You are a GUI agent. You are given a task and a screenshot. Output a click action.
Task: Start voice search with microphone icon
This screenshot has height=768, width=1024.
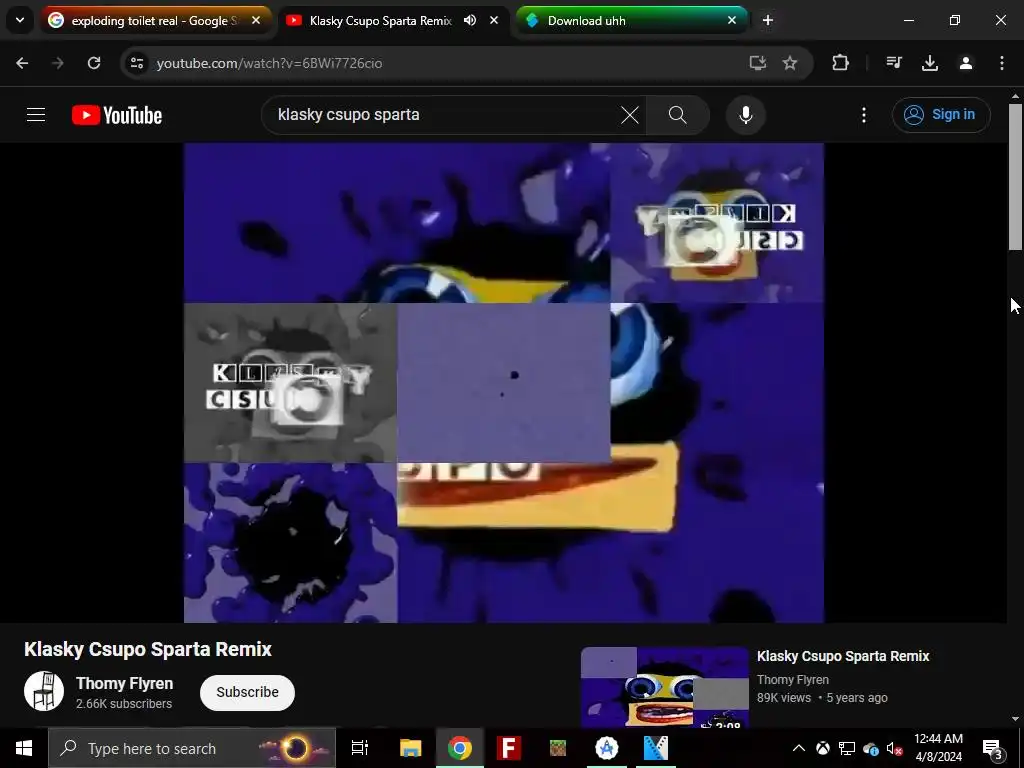pyautogui.click(x=745, y=115)
